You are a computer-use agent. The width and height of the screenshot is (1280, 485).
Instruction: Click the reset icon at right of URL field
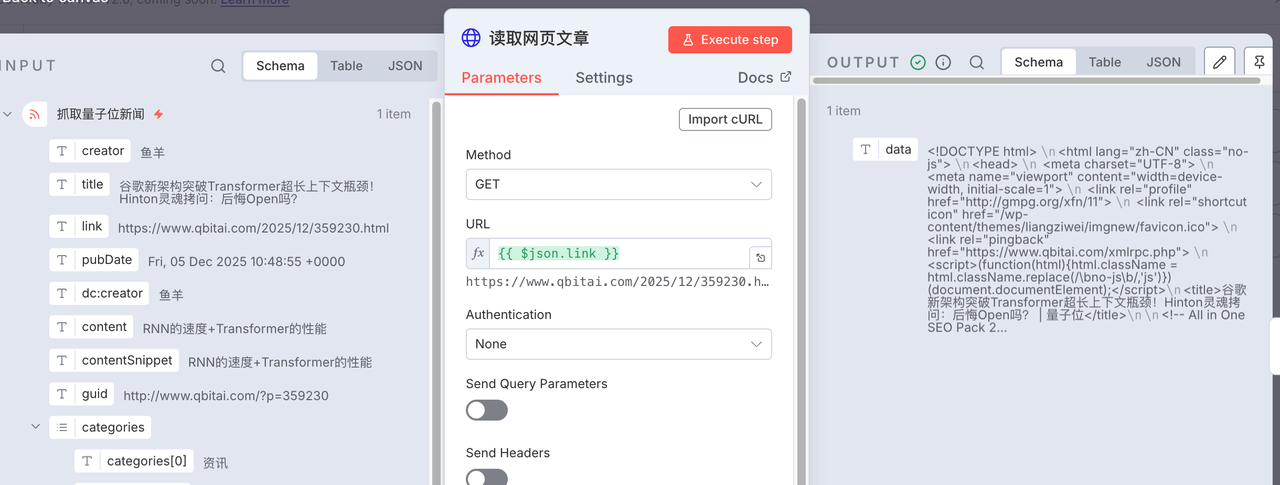tap(760, 257)
